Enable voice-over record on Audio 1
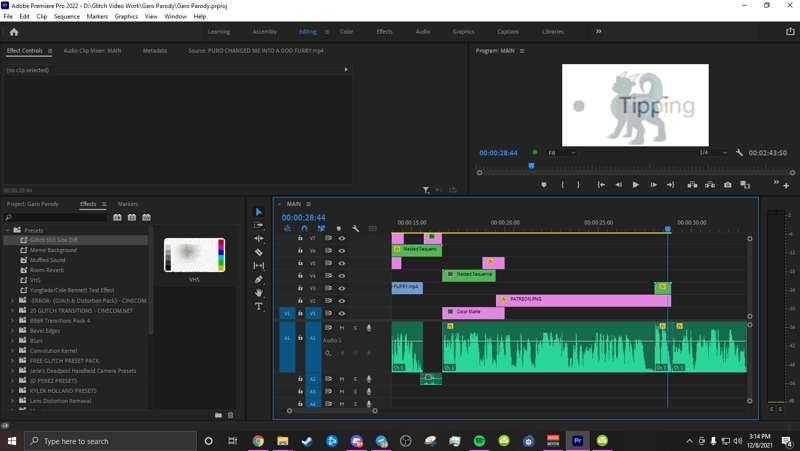800x451 pixels. click(x=368, y=328)
